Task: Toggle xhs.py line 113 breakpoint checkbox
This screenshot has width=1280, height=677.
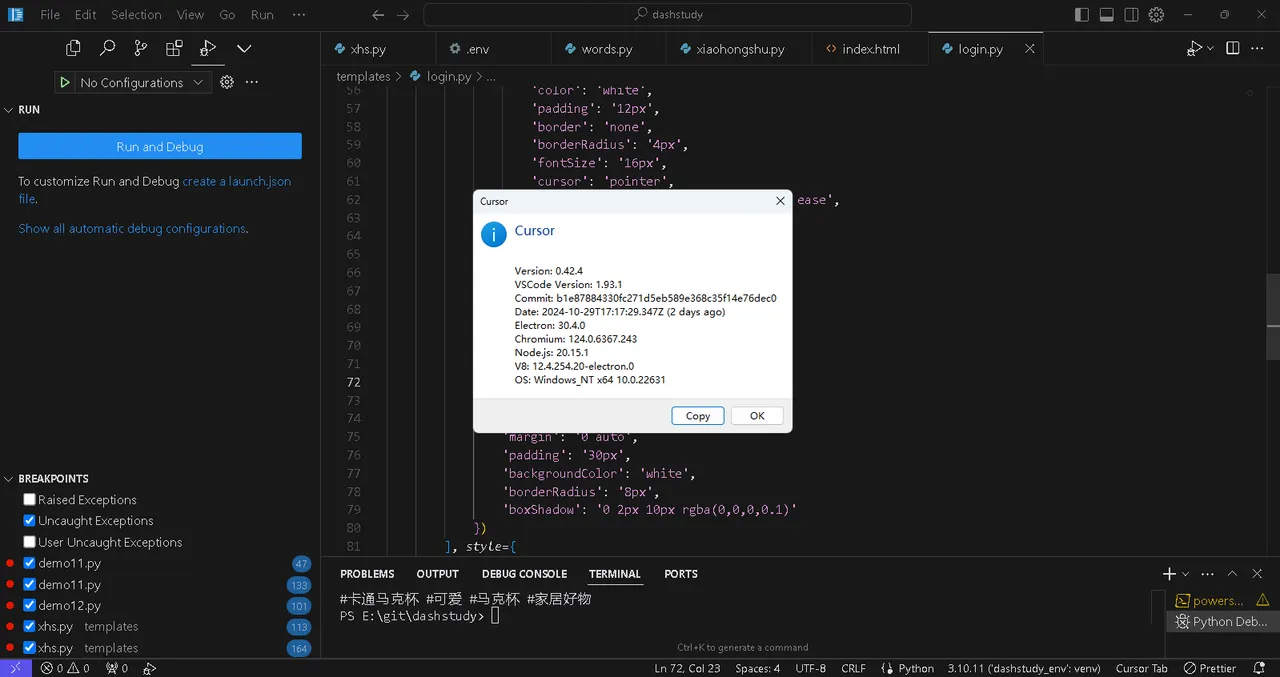Action: [x=29, y=626]
